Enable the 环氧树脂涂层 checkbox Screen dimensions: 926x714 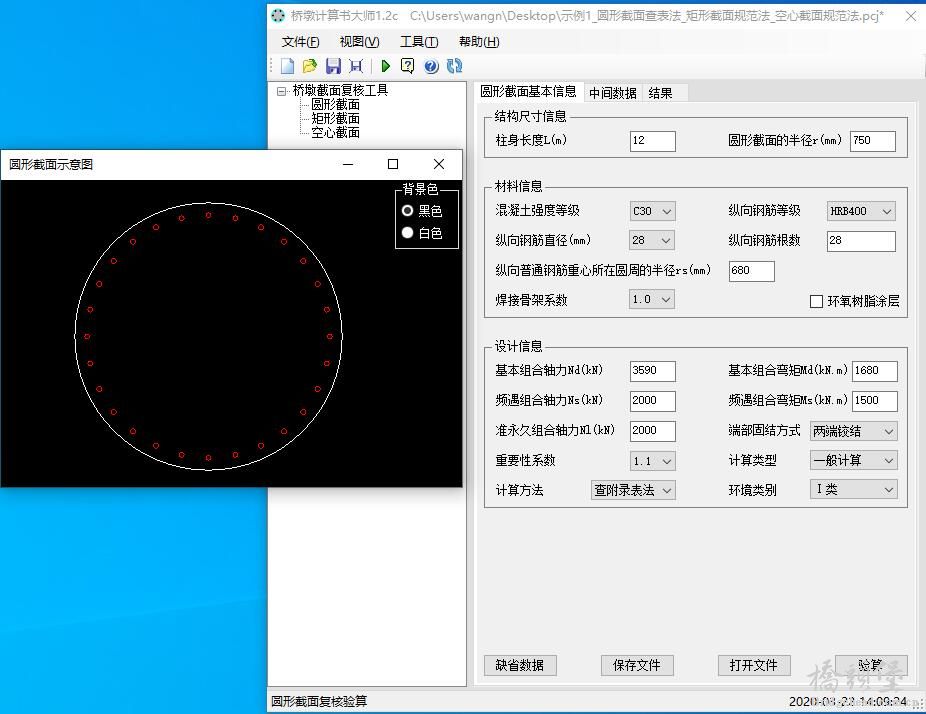tap(816, 301)
